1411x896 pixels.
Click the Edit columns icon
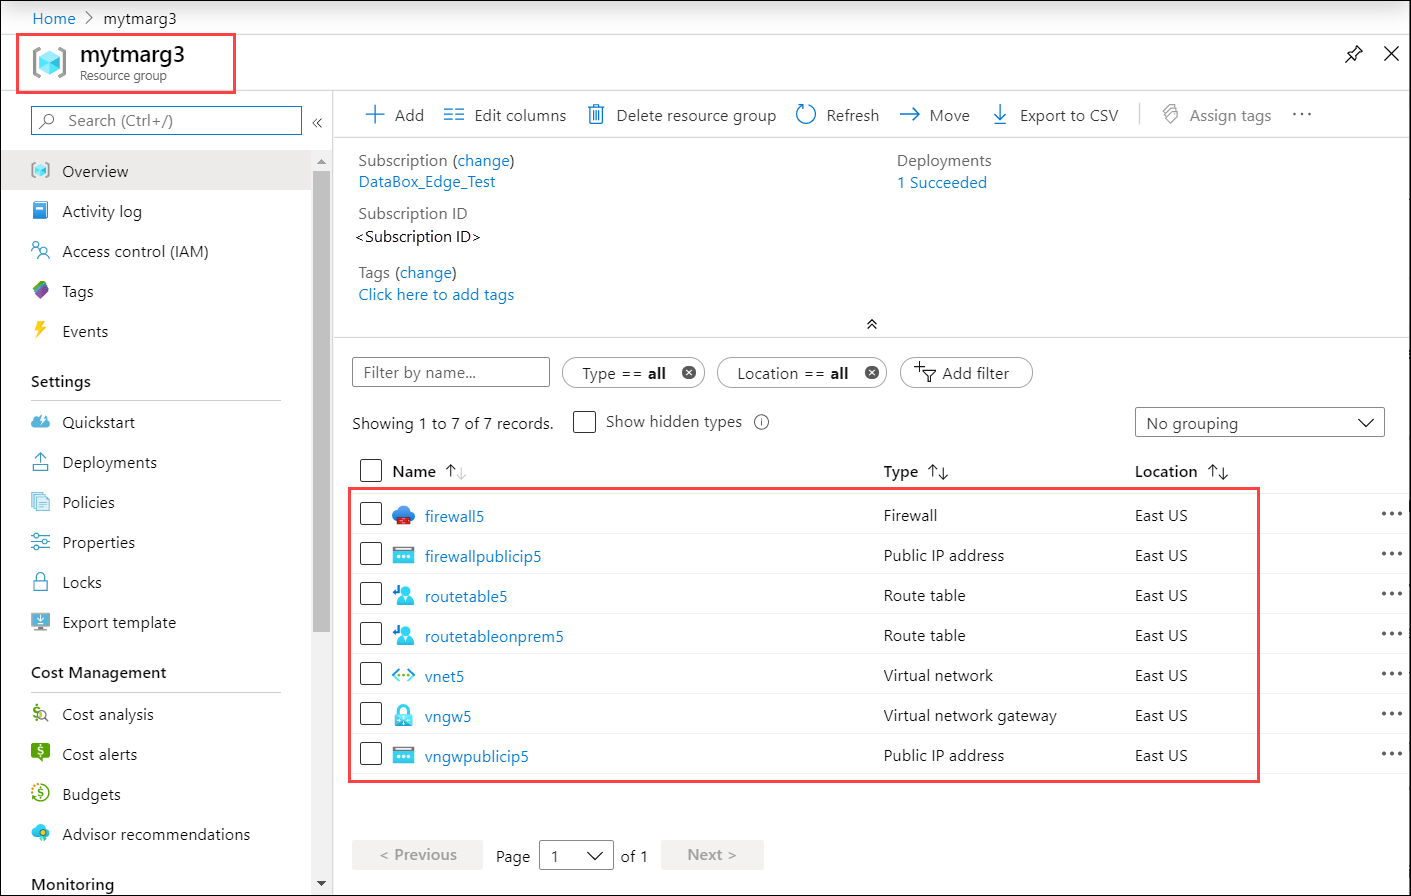pyautogui.click(x=452, y=114)
